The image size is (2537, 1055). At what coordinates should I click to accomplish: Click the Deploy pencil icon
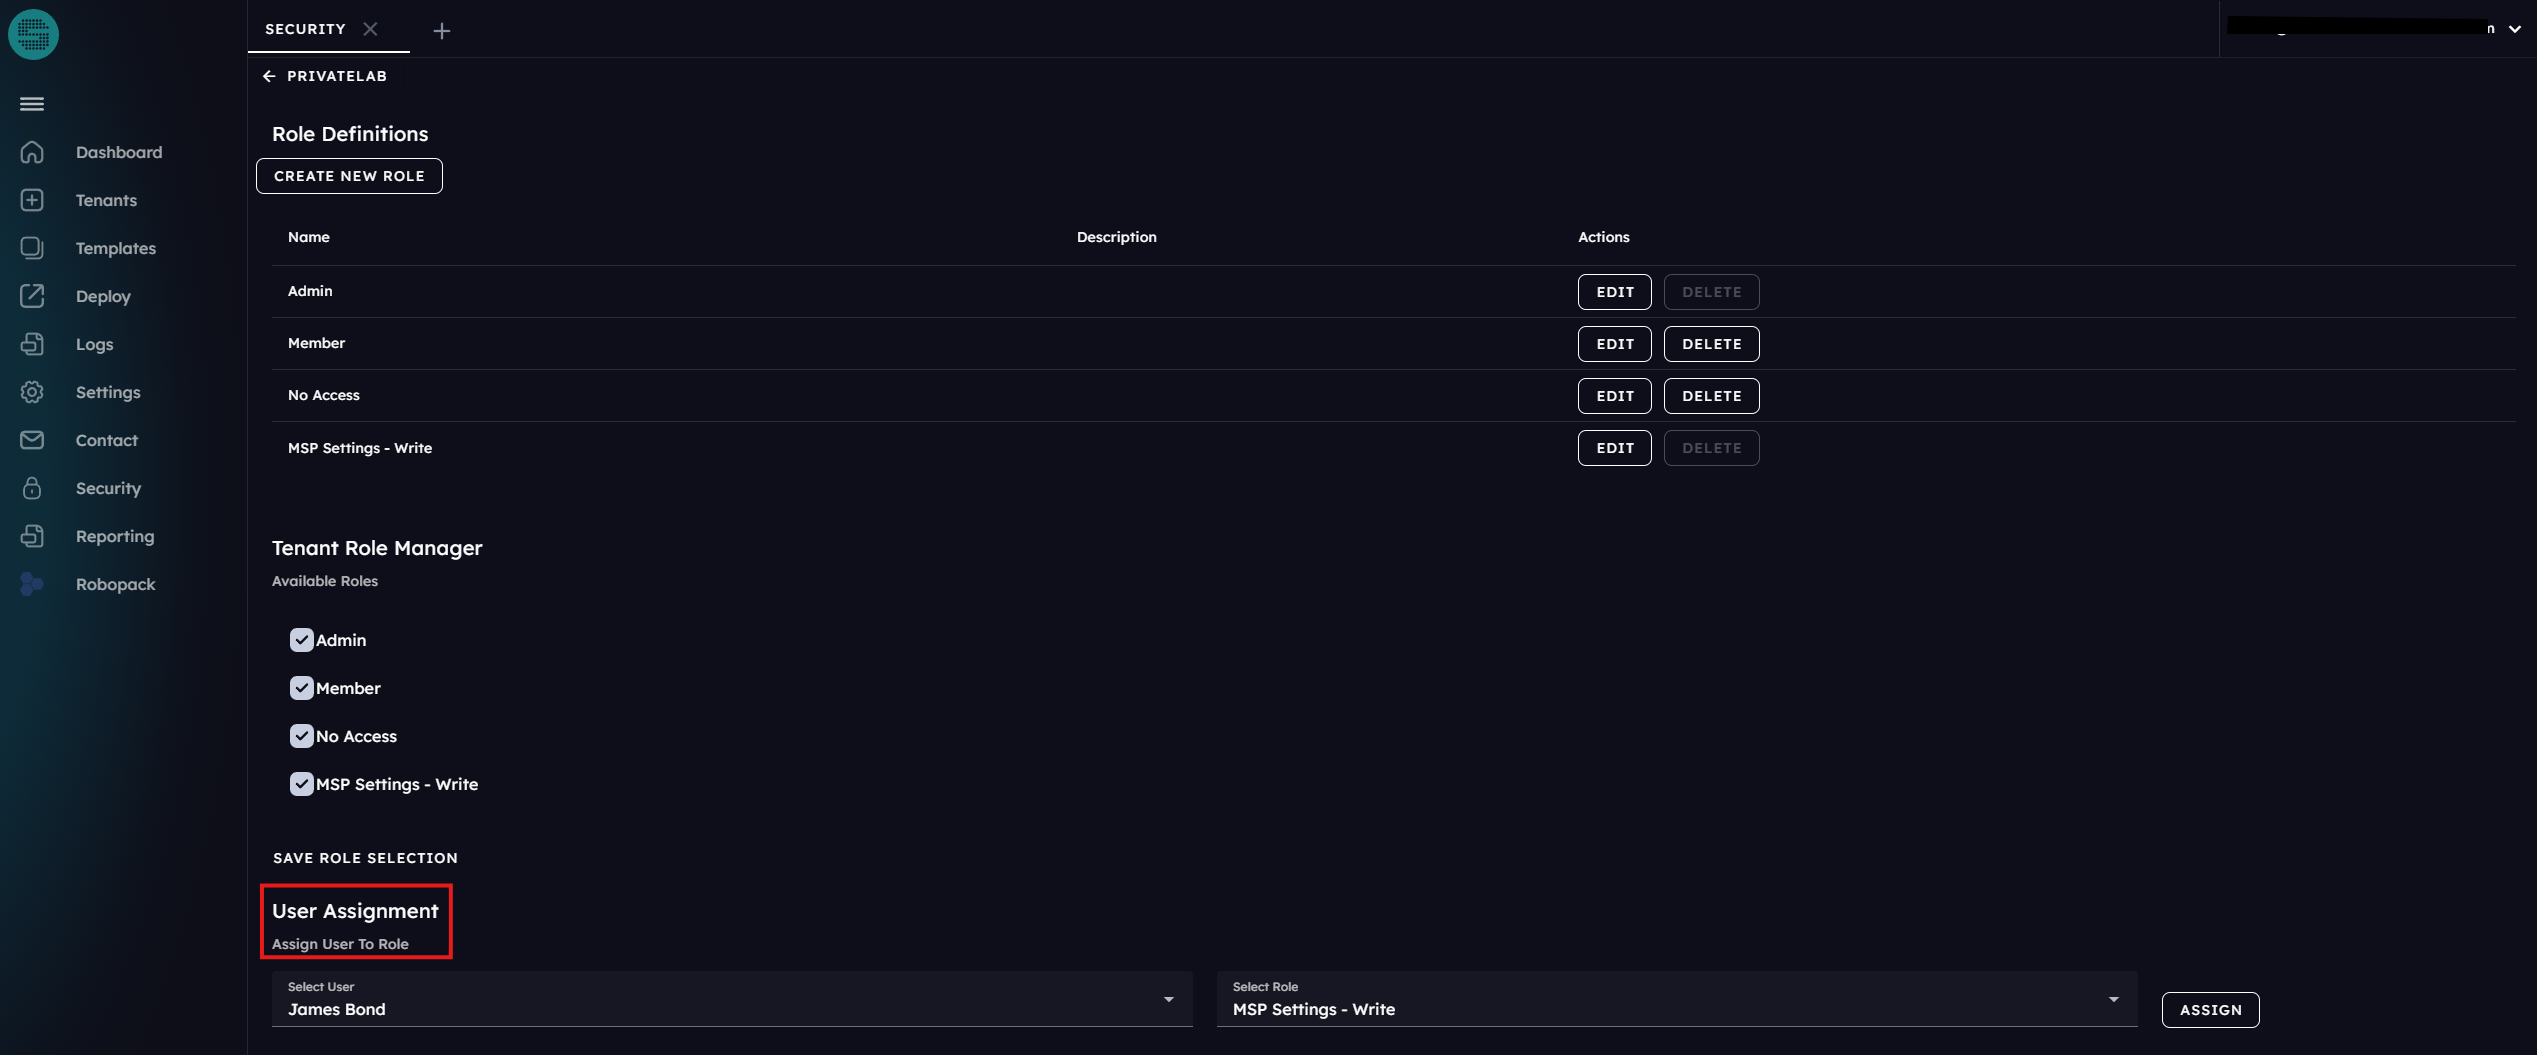pos(32,296)
